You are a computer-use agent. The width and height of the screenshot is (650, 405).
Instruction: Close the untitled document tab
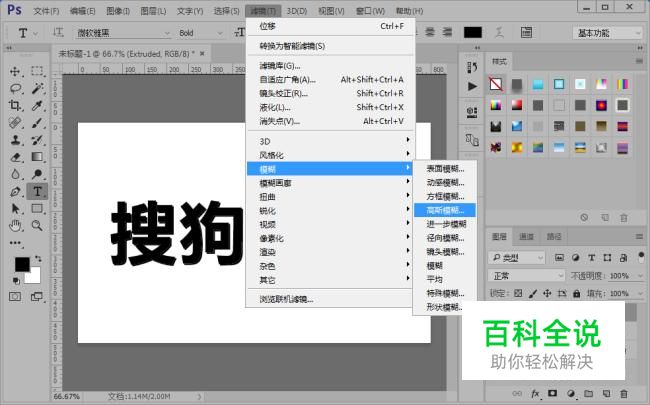(202, 53)
